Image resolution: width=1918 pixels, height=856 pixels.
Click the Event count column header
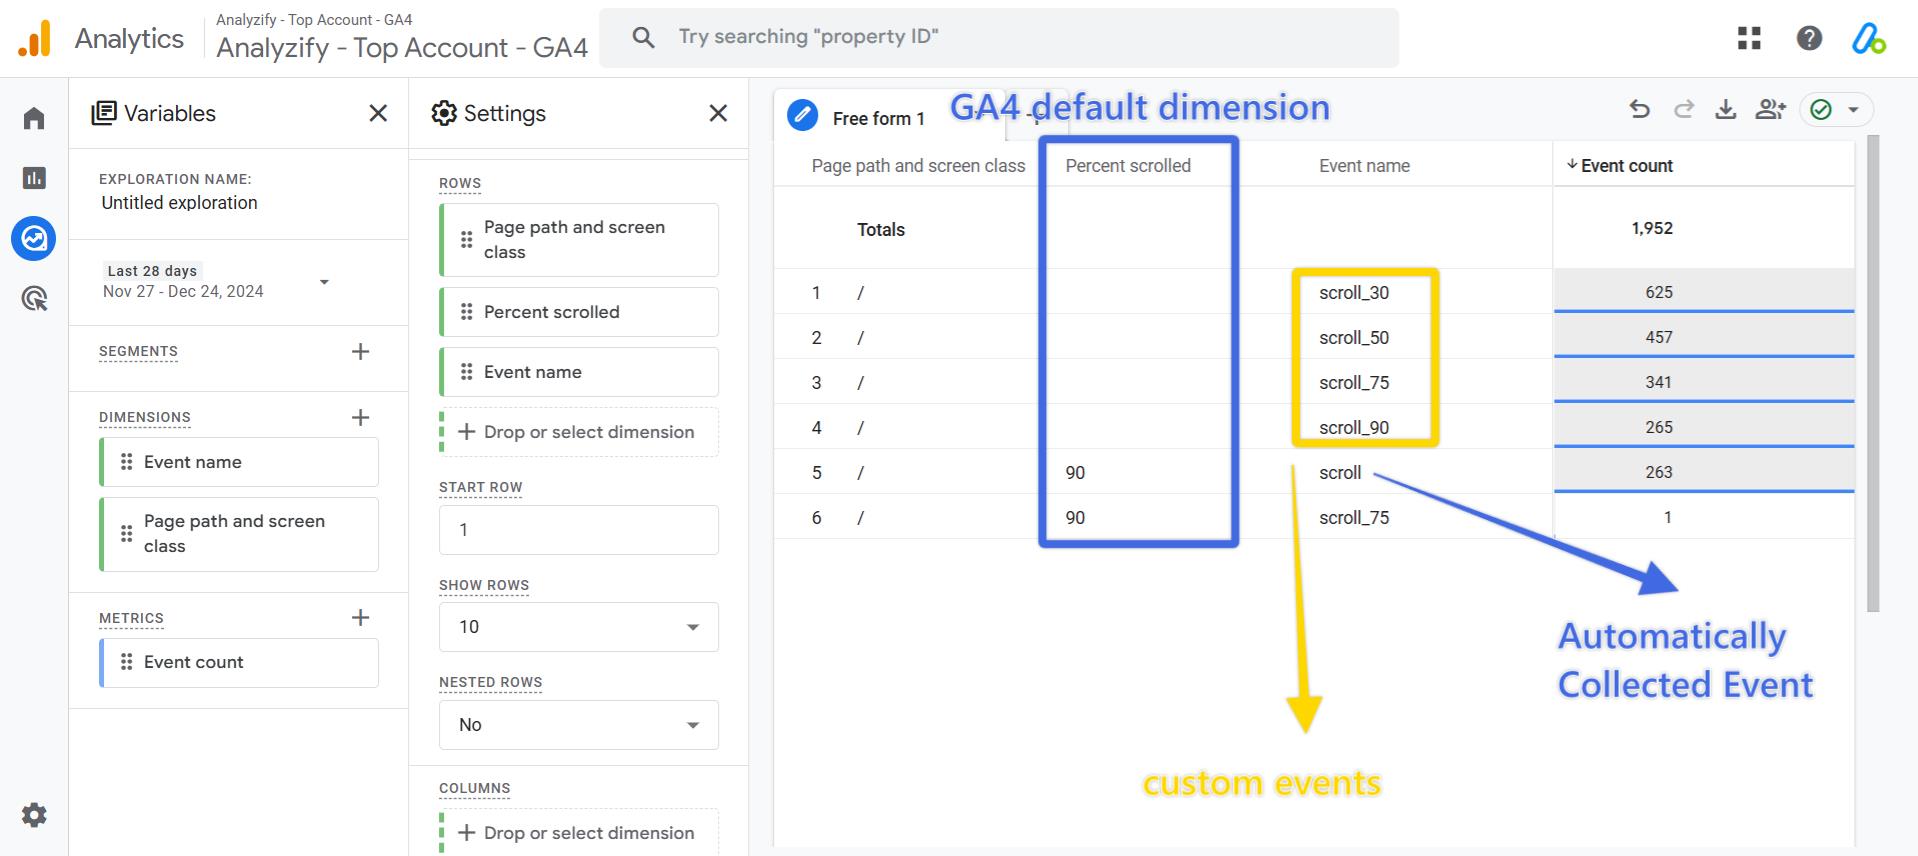tap(1626, 166)
